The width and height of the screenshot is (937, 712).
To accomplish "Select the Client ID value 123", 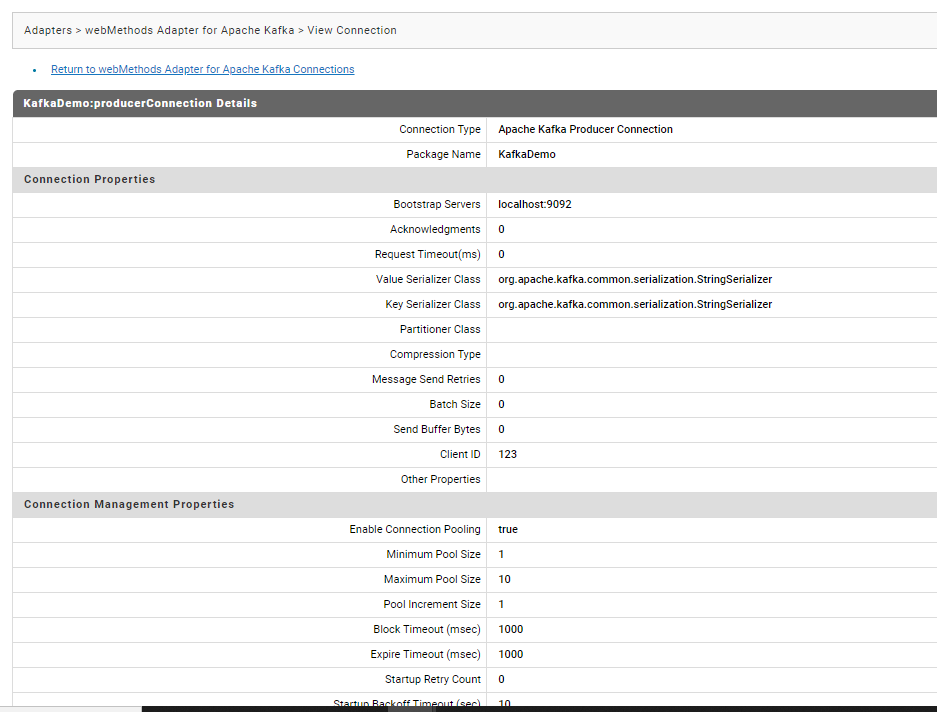I will click(507, 454).
